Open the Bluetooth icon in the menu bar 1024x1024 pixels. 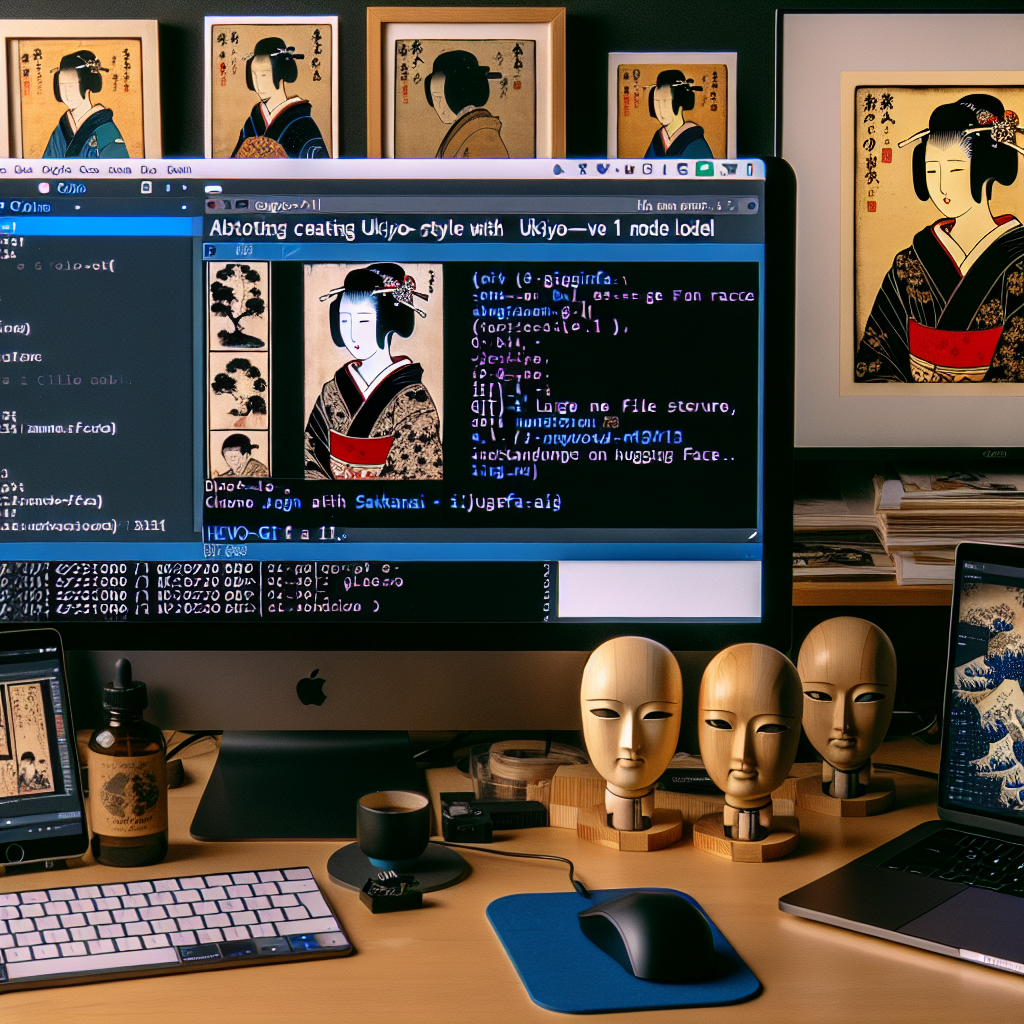tap(583, 170)
